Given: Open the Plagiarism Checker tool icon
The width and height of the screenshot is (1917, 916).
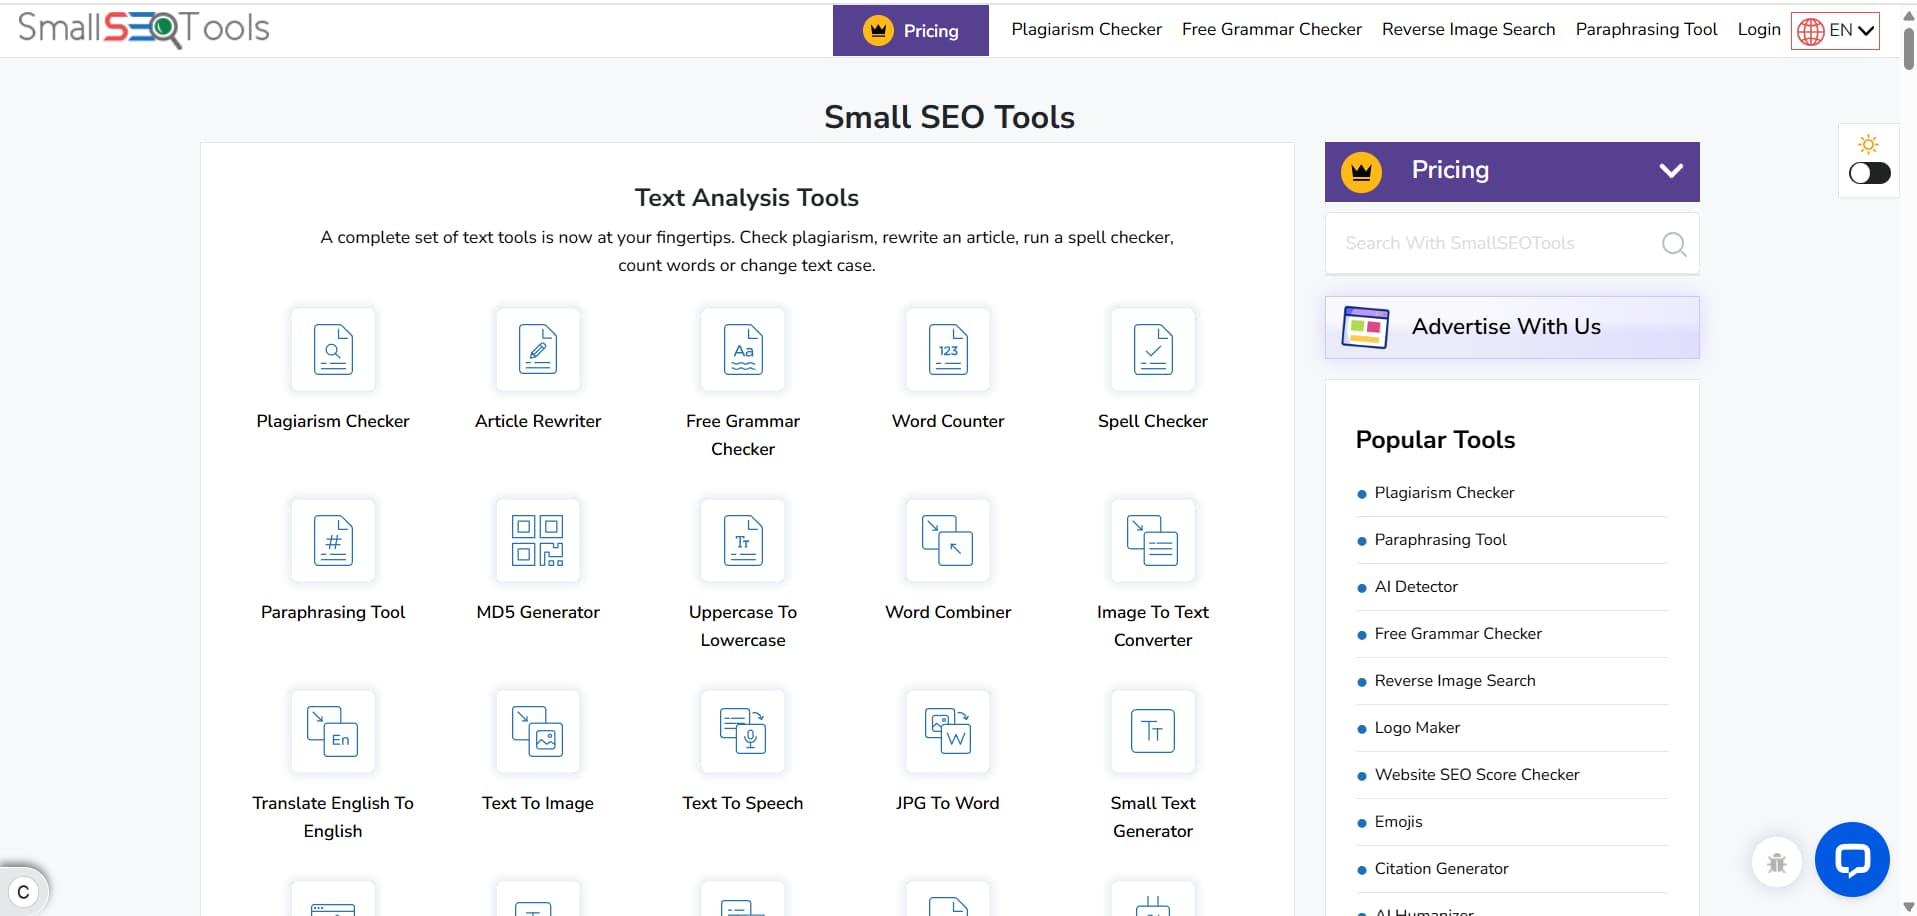Looking at the screenshot, I should click(333, 349).
